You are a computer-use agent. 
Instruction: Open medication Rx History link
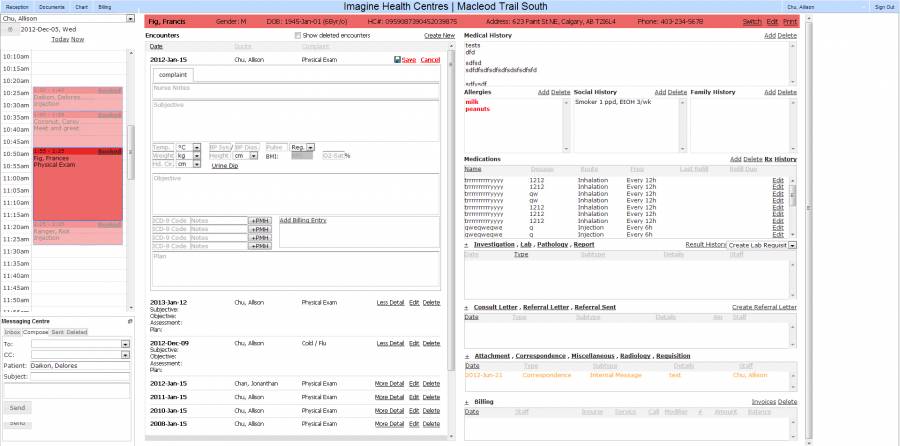(x=781, y=159)
